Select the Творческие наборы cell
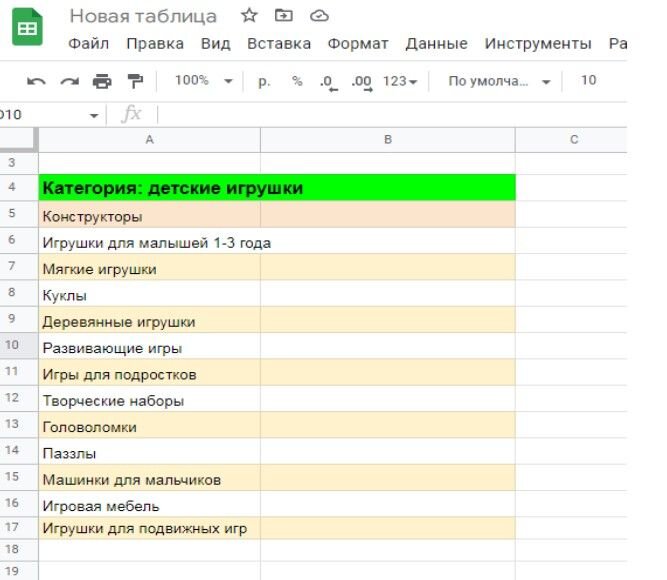Screen dimensions: 667x580 (x=149, y=399)
